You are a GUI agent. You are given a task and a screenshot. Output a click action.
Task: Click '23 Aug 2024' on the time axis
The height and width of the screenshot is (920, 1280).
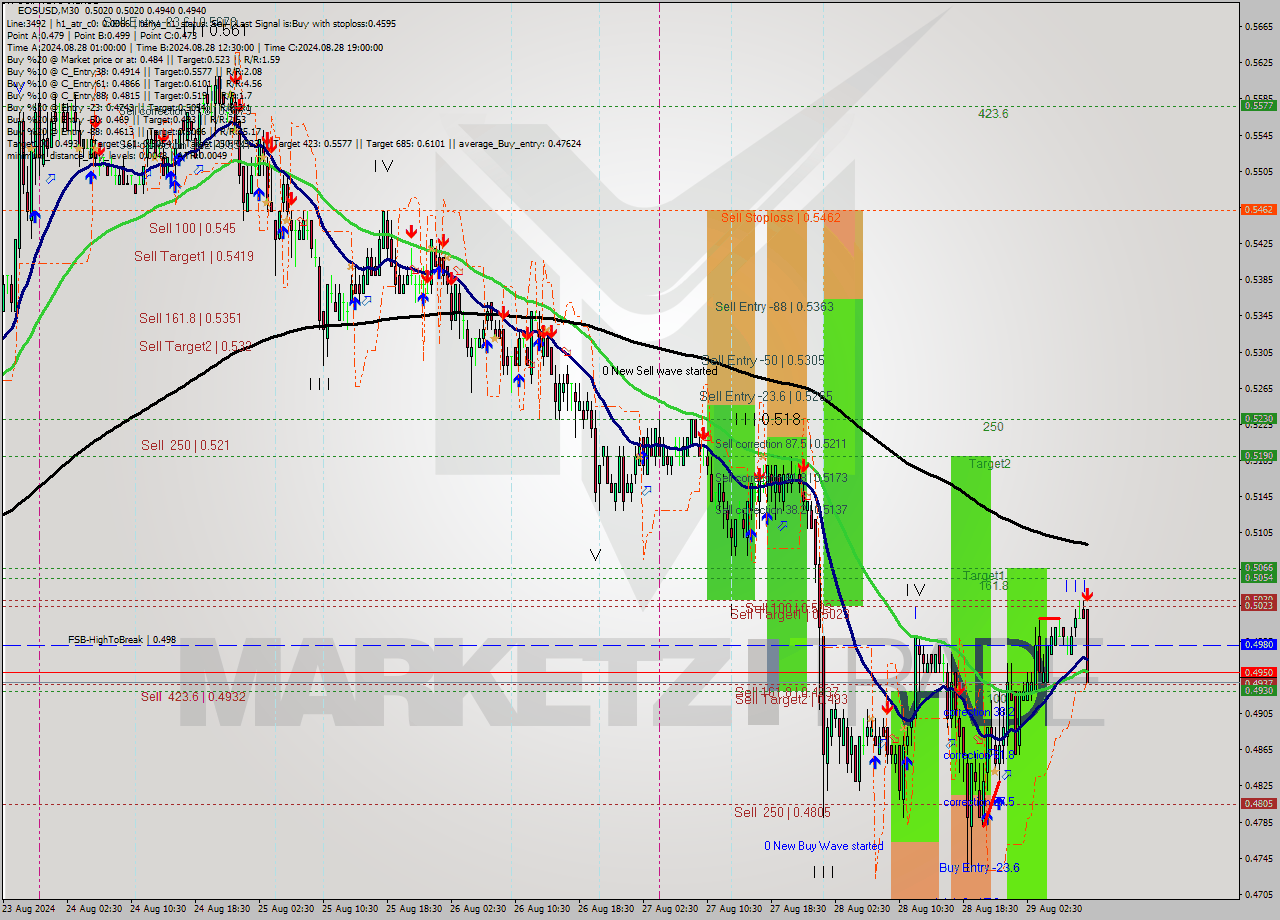[29, 909]
